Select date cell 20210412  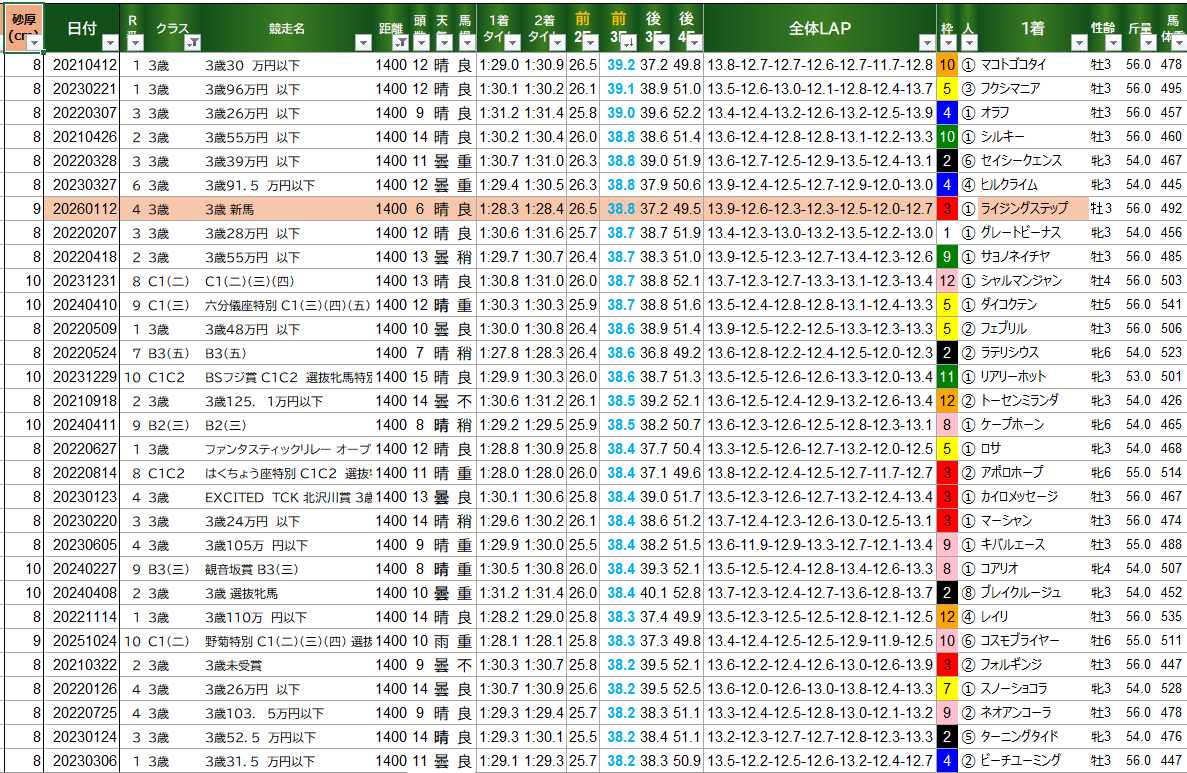tap(82, 65)
